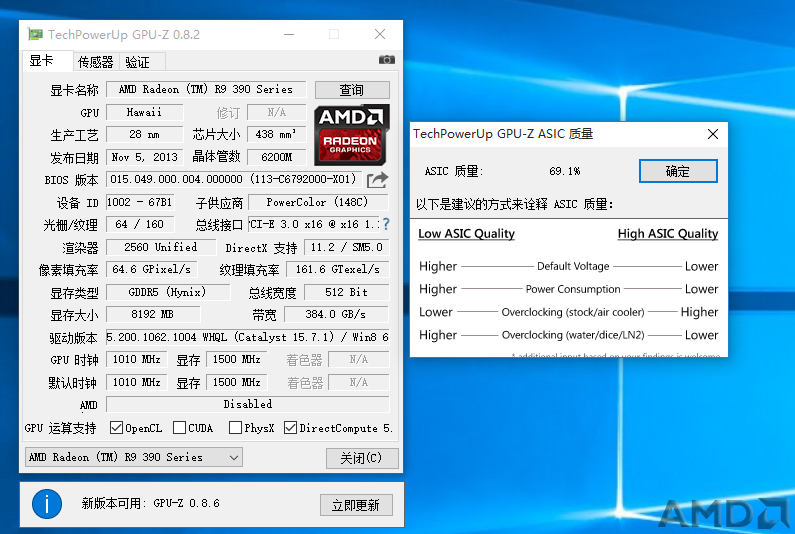Click default memory 1500 MHz in 默认时钟 row

[x=237, y=382]
